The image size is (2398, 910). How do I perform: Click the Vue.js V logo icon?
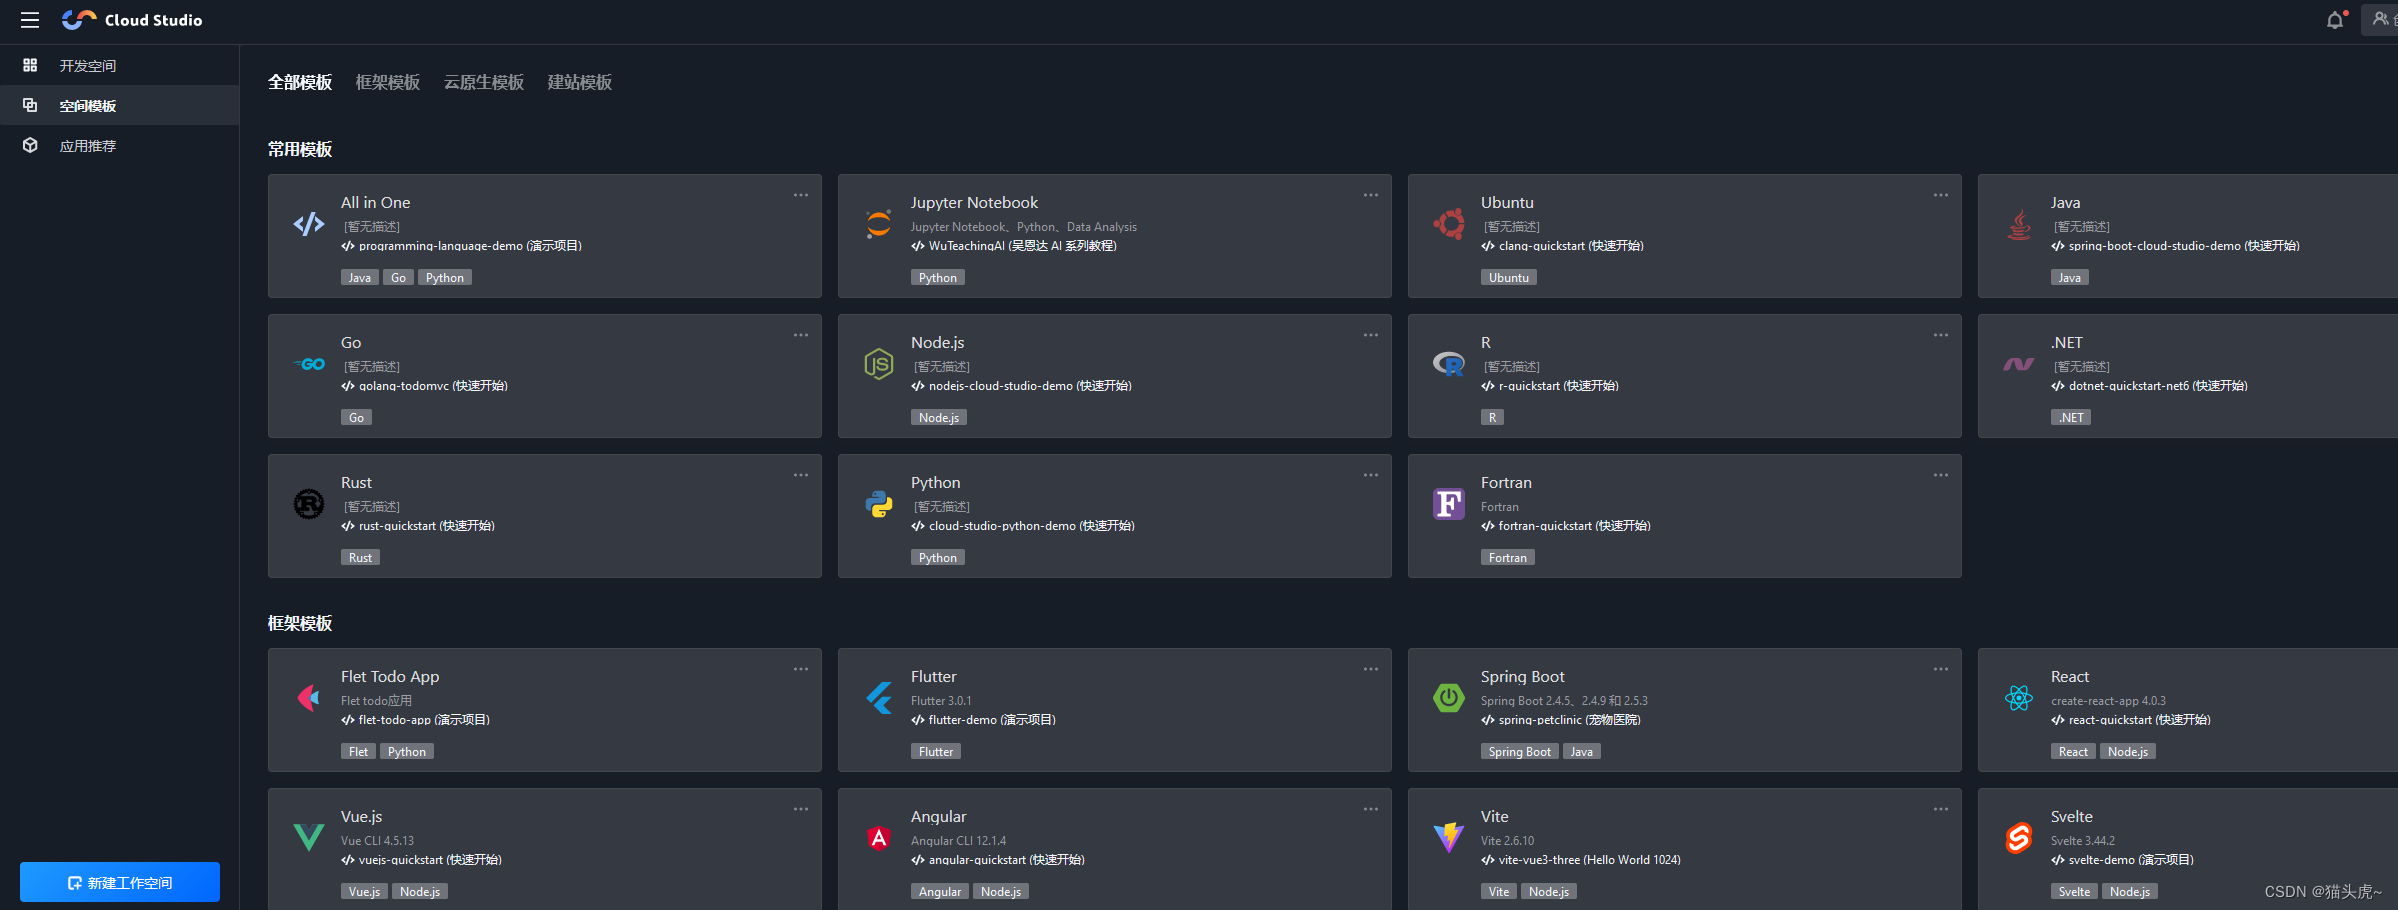309,838
